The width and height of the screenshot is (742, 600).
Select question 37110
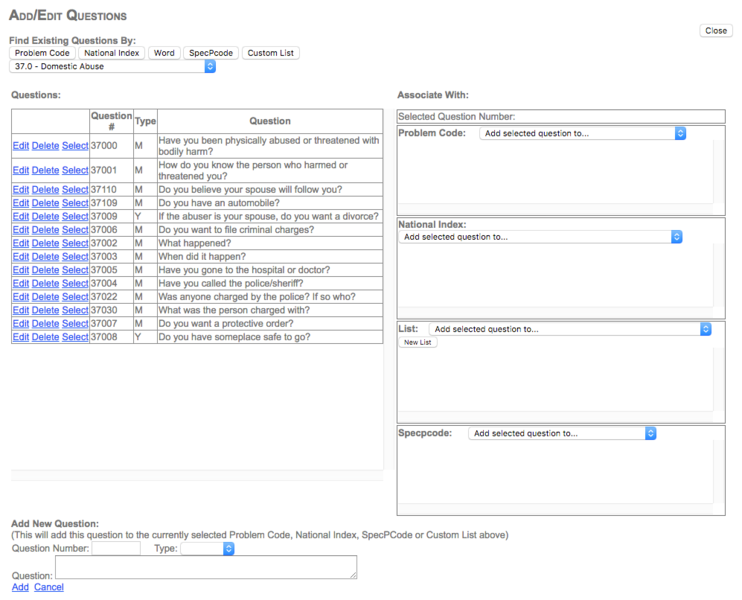(75, 190)
